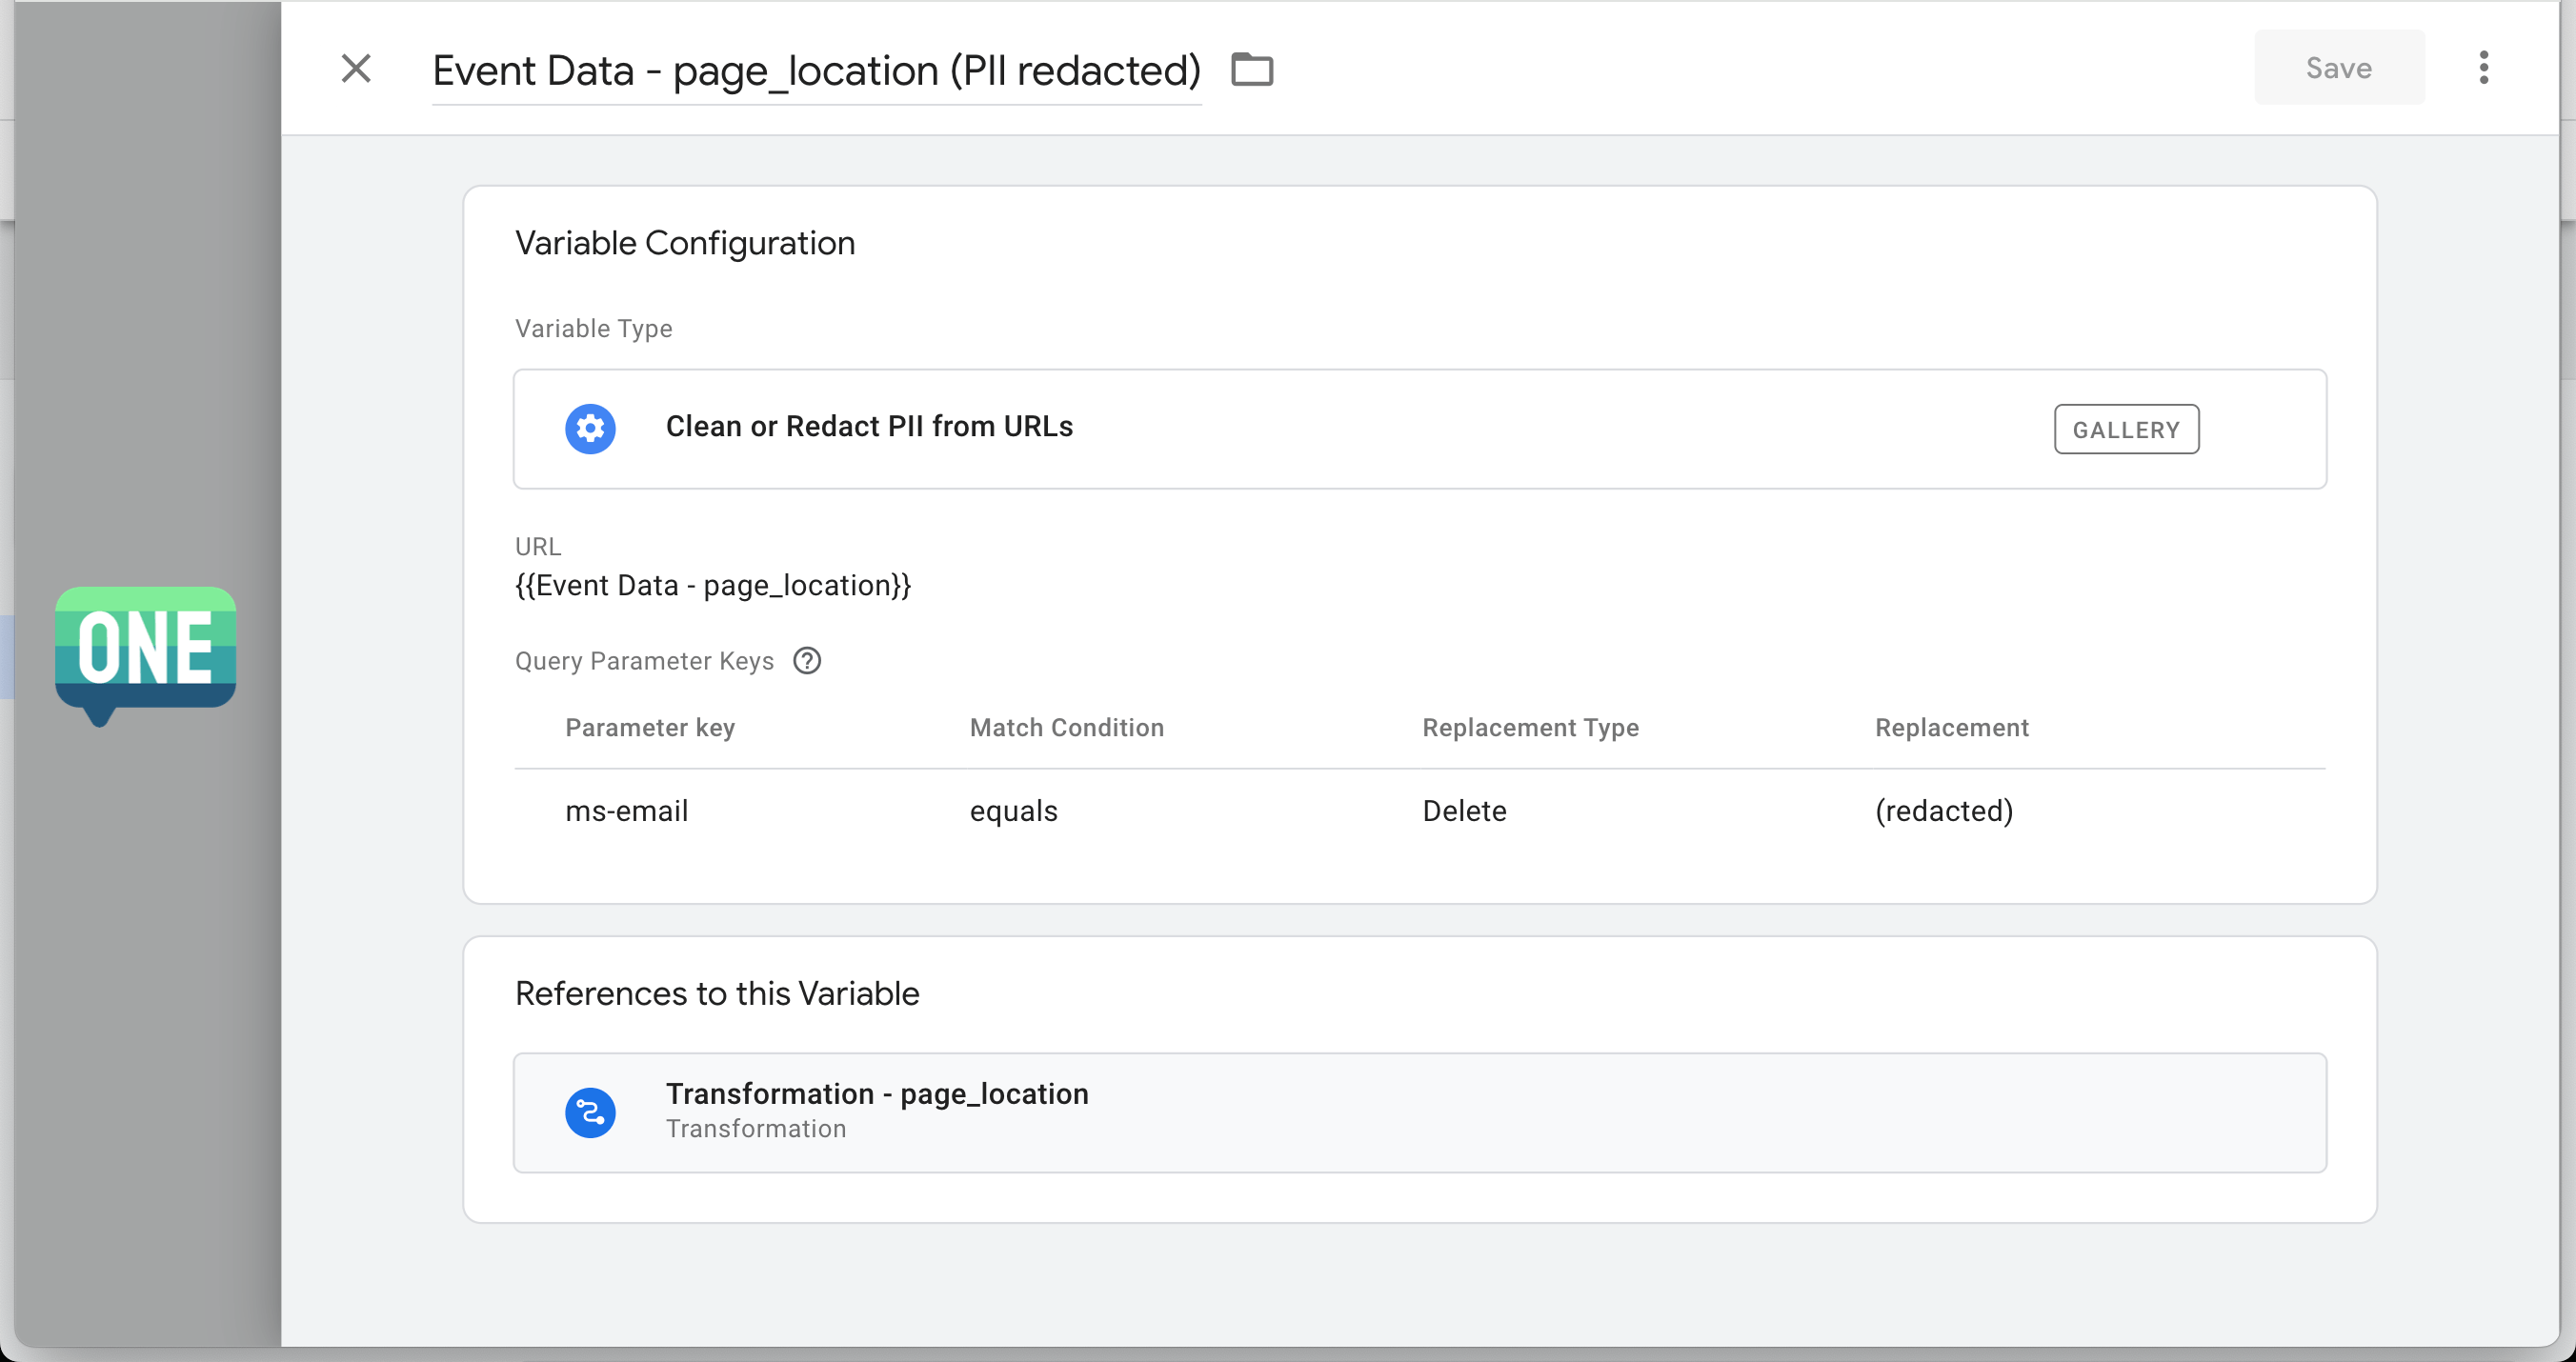Click the Save button
This screenshot has width=2576, height=1362.
[2338, 68]
